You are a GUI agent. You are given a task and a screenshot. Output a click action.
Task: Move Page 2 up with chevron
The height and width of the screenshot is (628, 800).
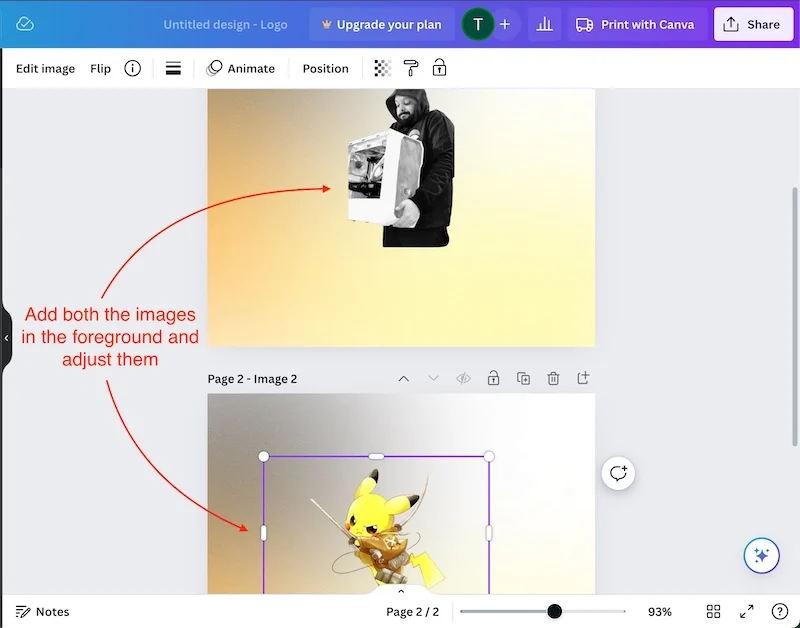click(x=404, y=379)
